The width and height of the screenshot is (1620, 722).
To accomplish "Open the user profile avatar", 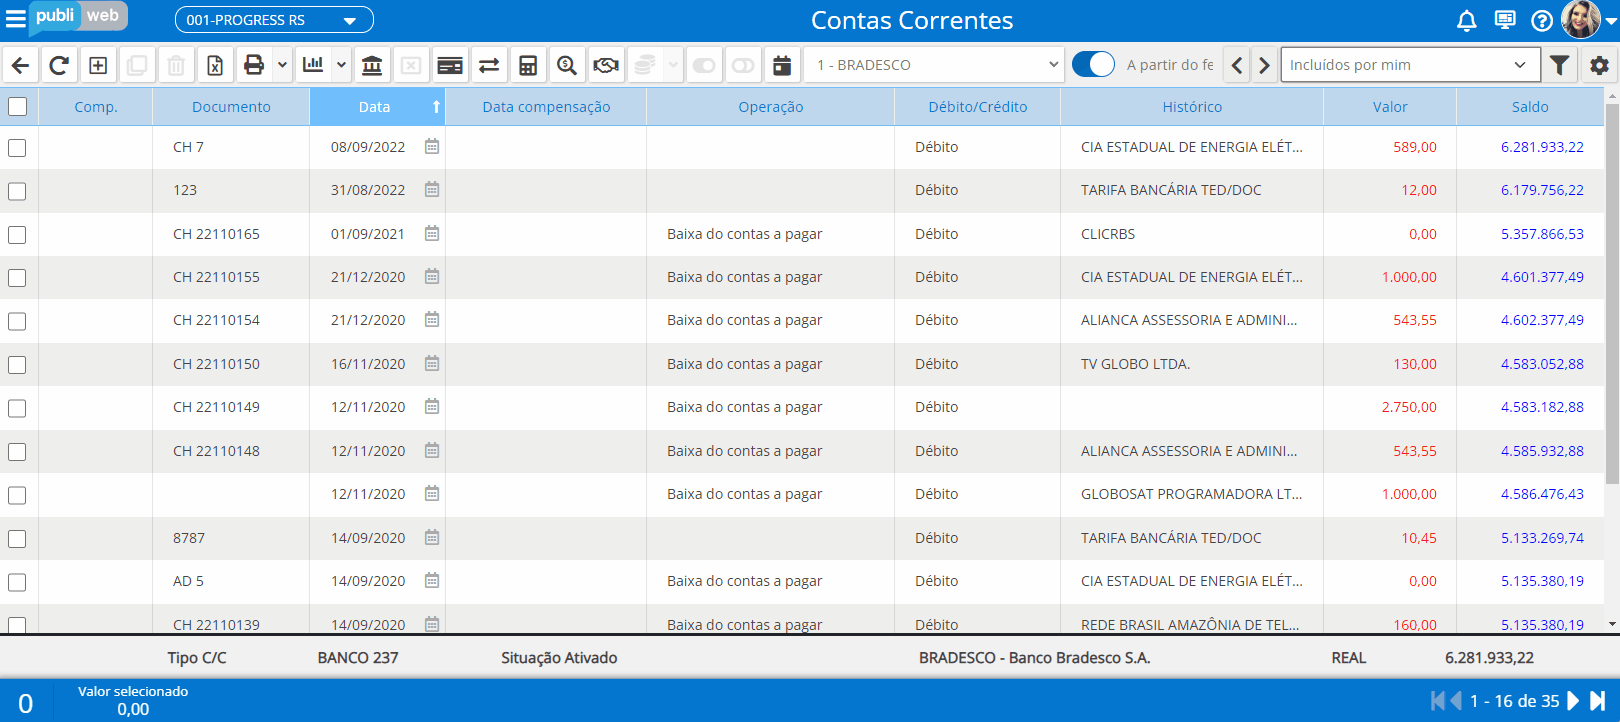I will coord(1581,19).
